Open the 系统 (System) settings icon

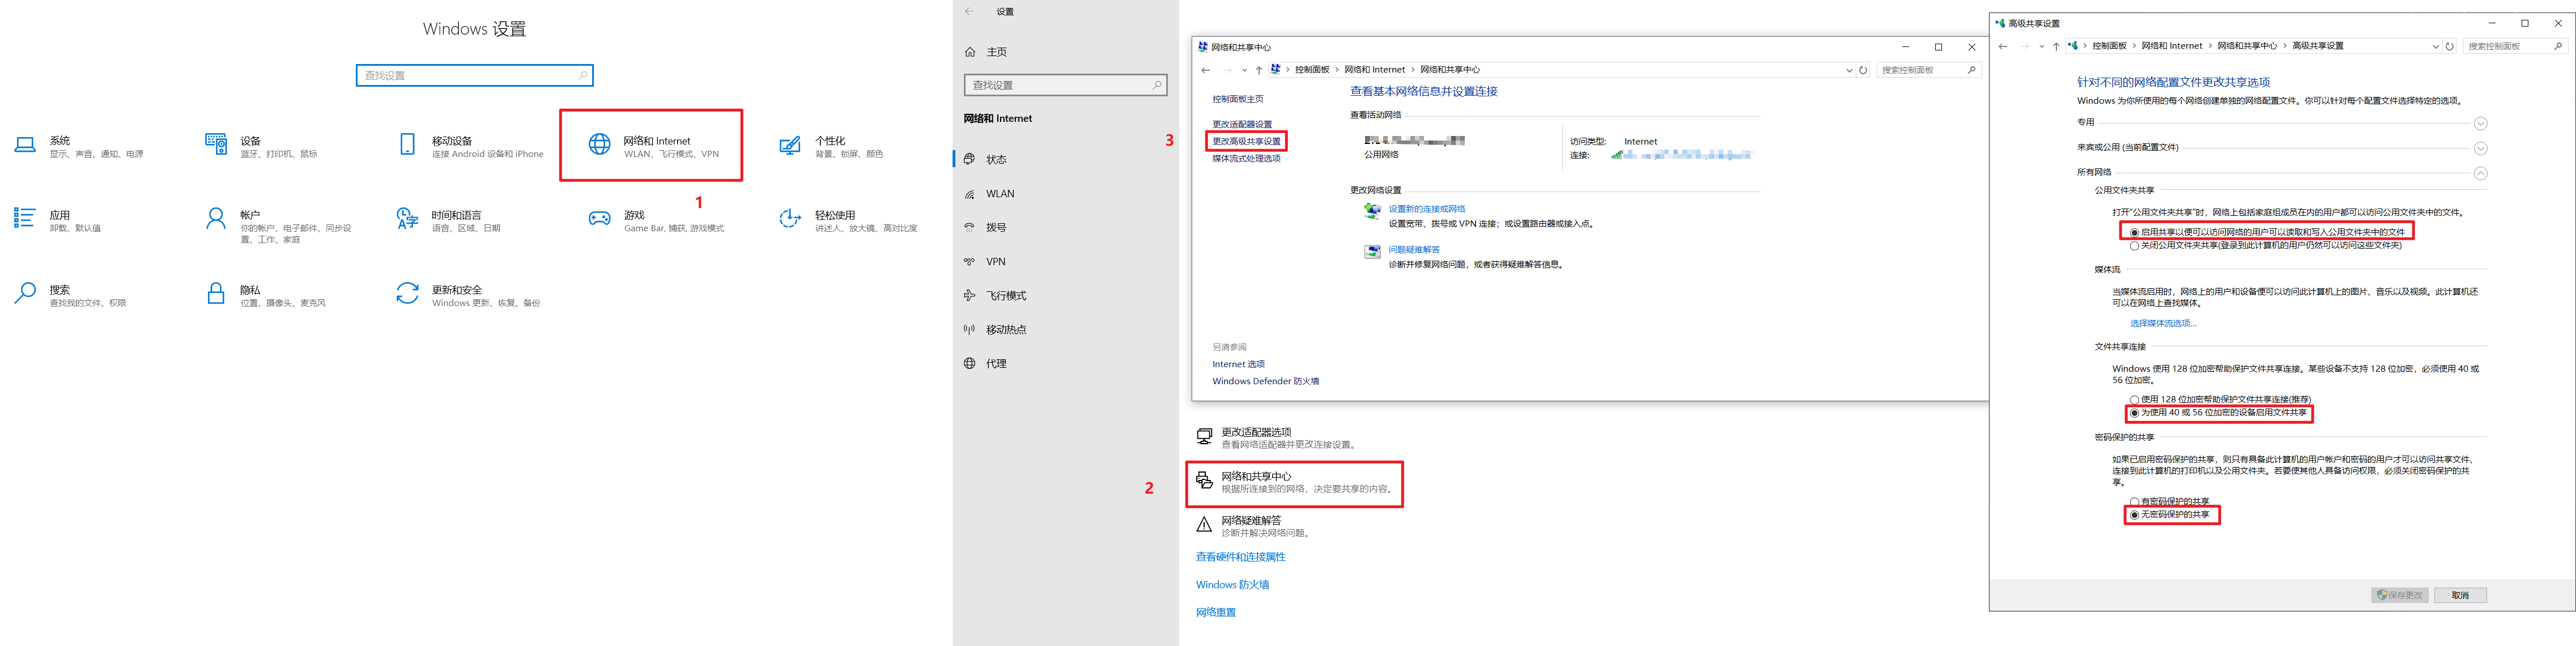(x=25, y=146)
